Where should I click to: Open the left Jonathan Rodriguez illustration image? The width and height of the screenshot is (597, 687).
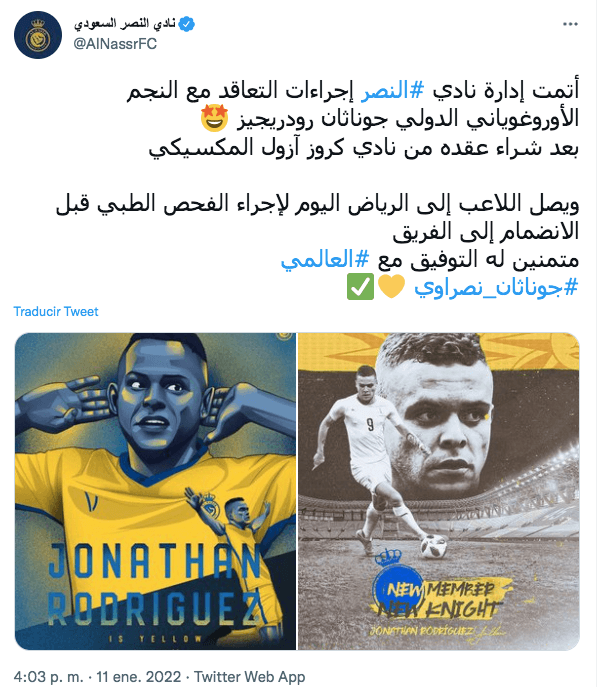coord(155,491)
